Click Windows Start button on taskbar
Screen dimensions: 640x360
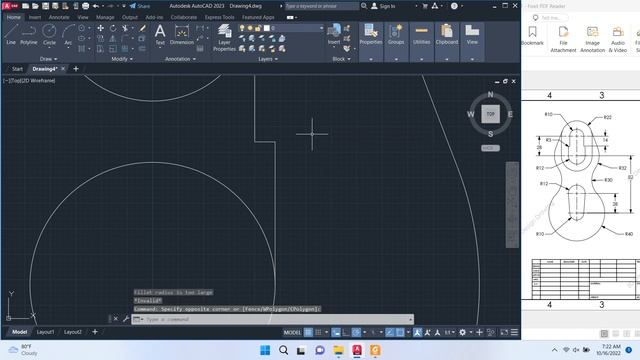point(265,350)
